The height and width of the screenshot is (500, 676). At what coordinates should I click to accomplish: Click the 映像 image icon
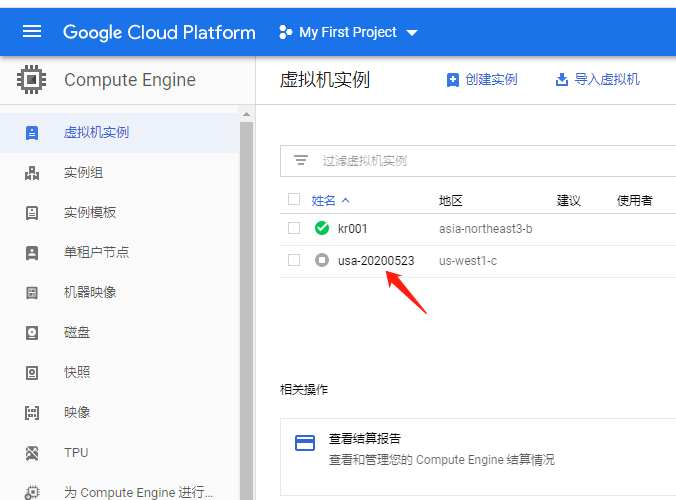click(x=32, y=412)
